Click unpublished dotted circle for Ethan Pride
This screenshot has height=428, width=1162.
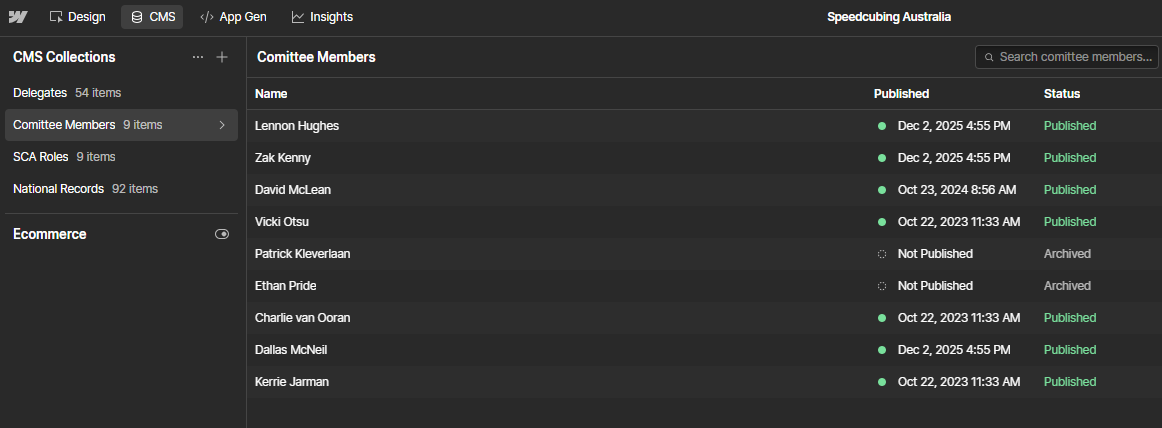coord(882,286)
